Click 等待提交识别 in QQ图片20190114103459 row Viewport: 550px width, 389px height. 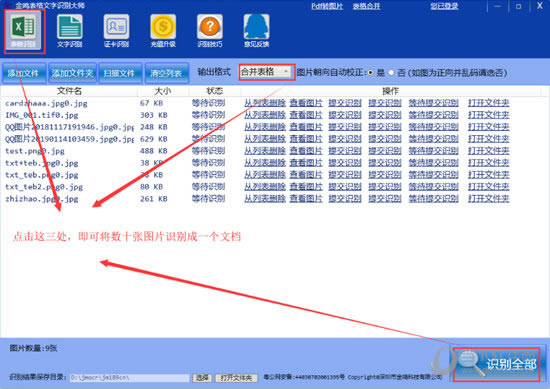(434, 139)
